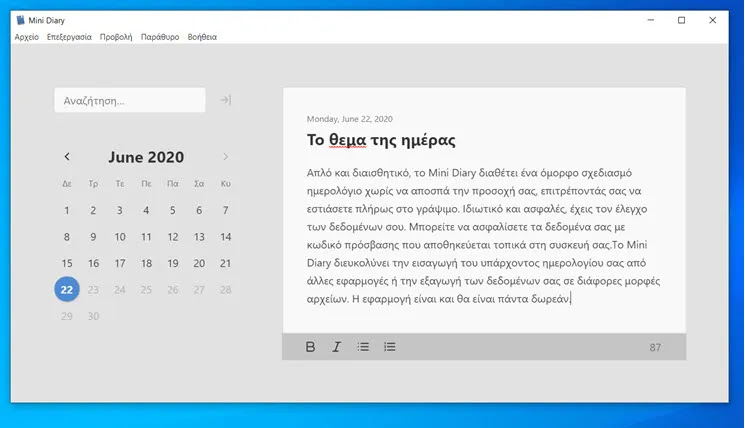The width and height of the screenshot is (745, 428).
Task: Click the 'Κυ' weekday header
Action: tap(226, 183)
